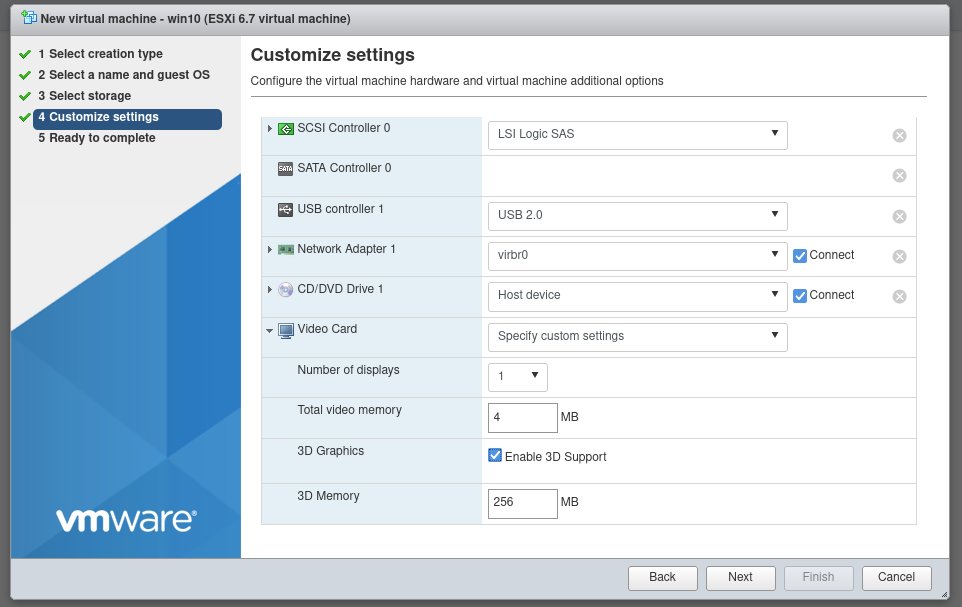The image size is (962, 607).
Task: Remove the SCSI Controller 0 device
Action: pyautogui.click(x=899, y=136)
